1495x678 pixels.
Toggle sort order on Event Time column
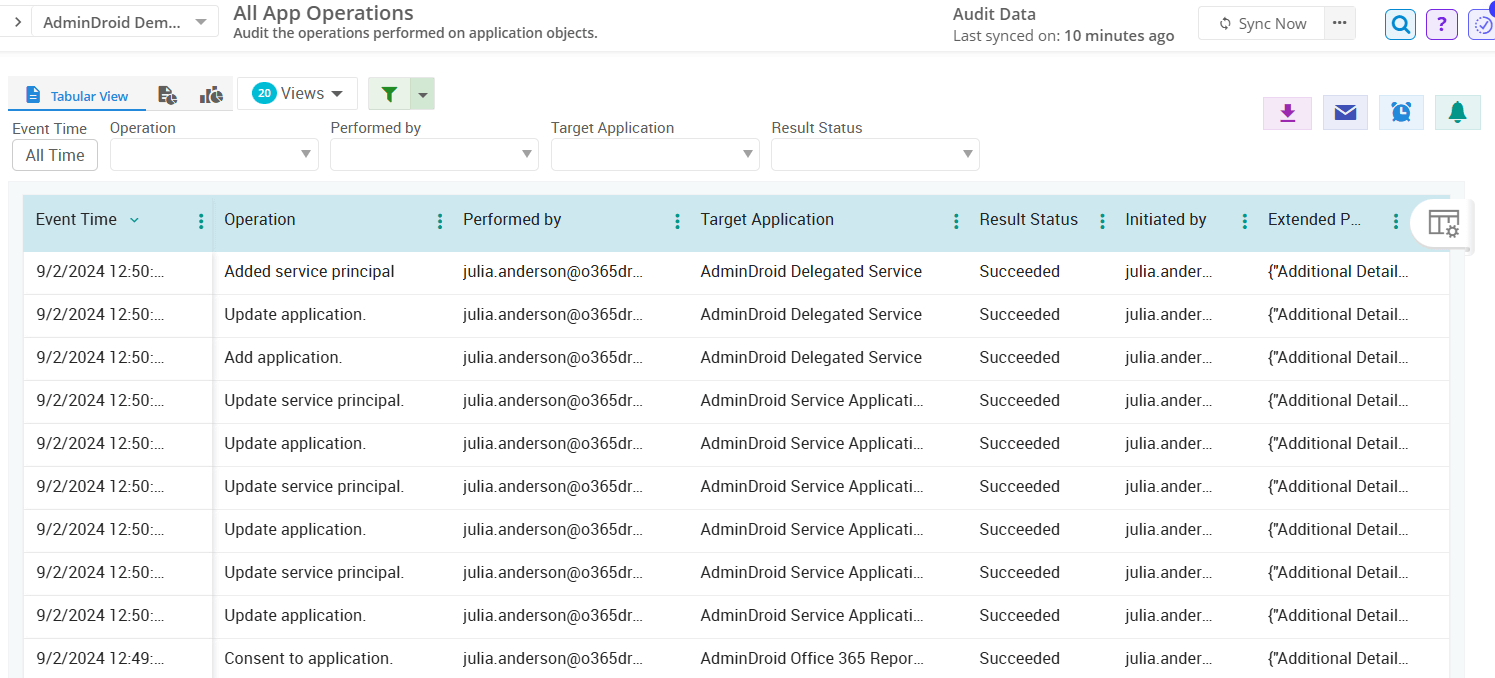[133, 219]
